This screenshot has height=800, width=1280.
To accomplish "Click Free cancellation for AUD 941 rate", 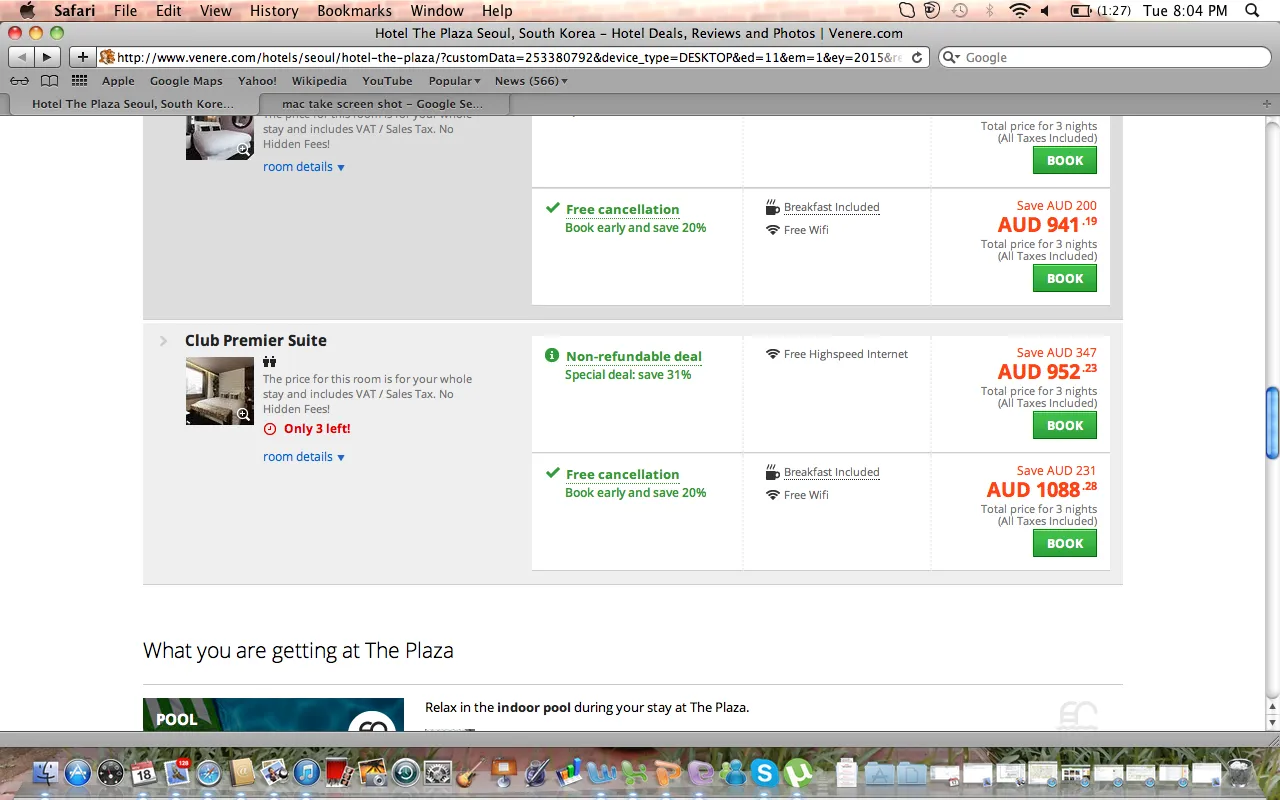I will (622, 209).
